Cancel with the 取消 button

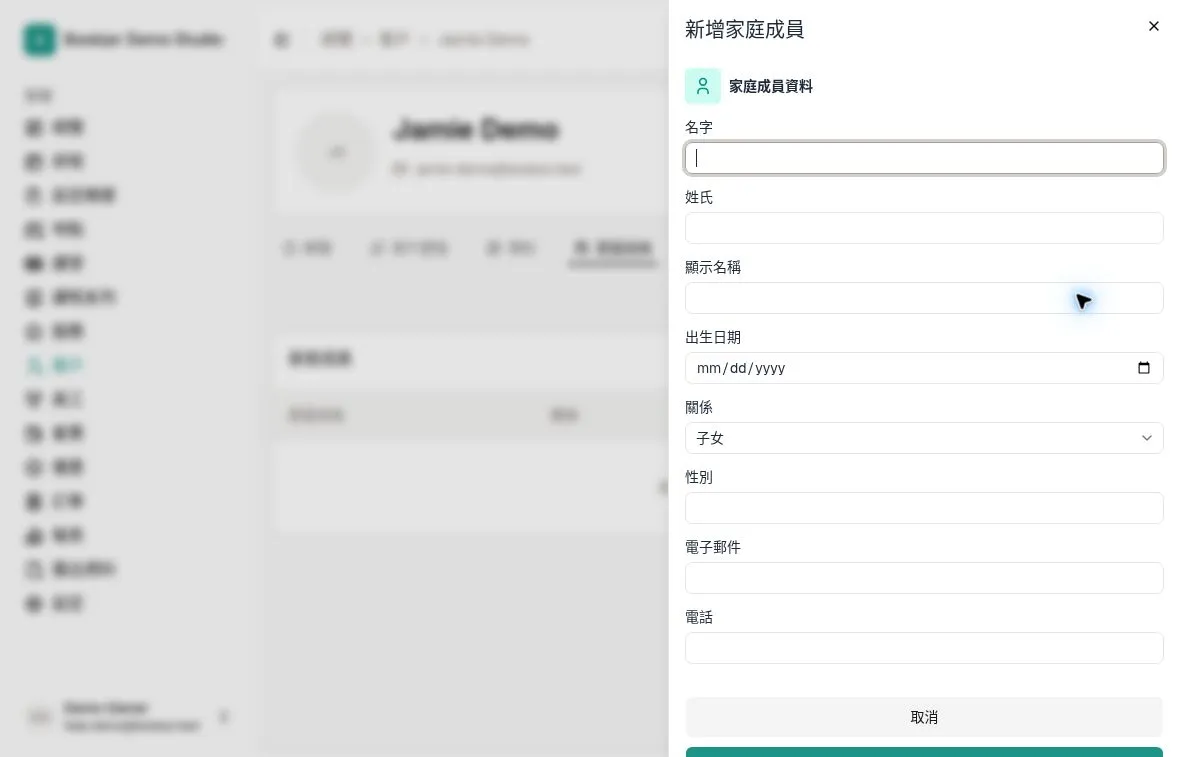tap(924, 717)
